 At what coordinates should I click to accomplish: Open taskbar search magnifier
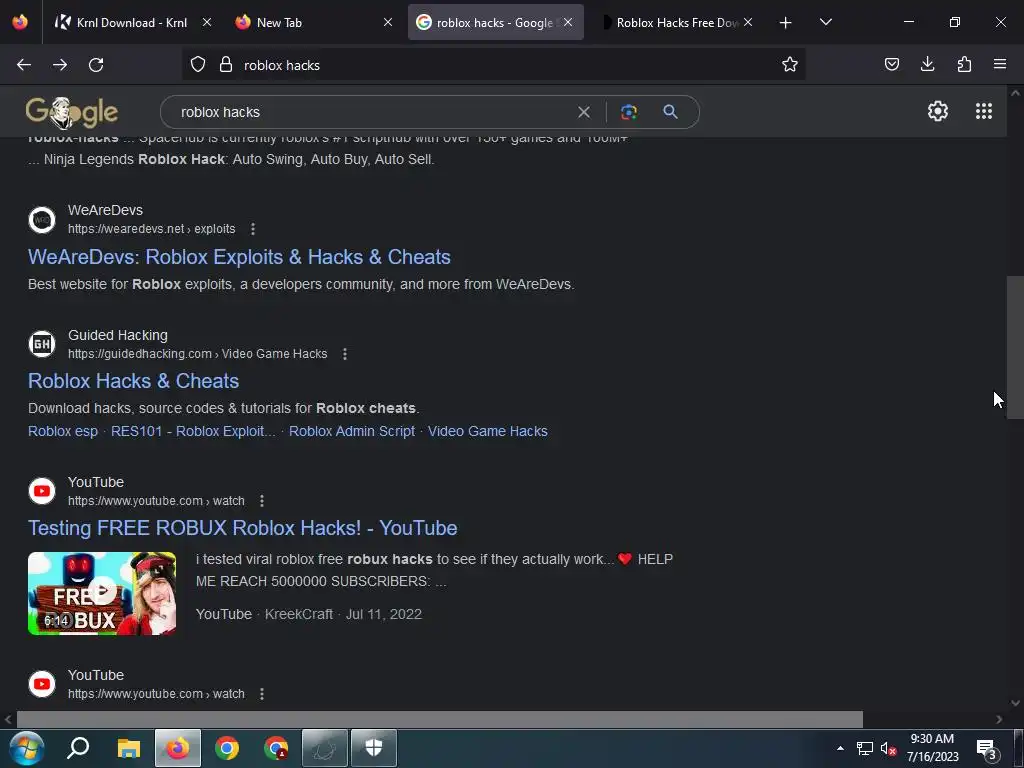(78, 748)
